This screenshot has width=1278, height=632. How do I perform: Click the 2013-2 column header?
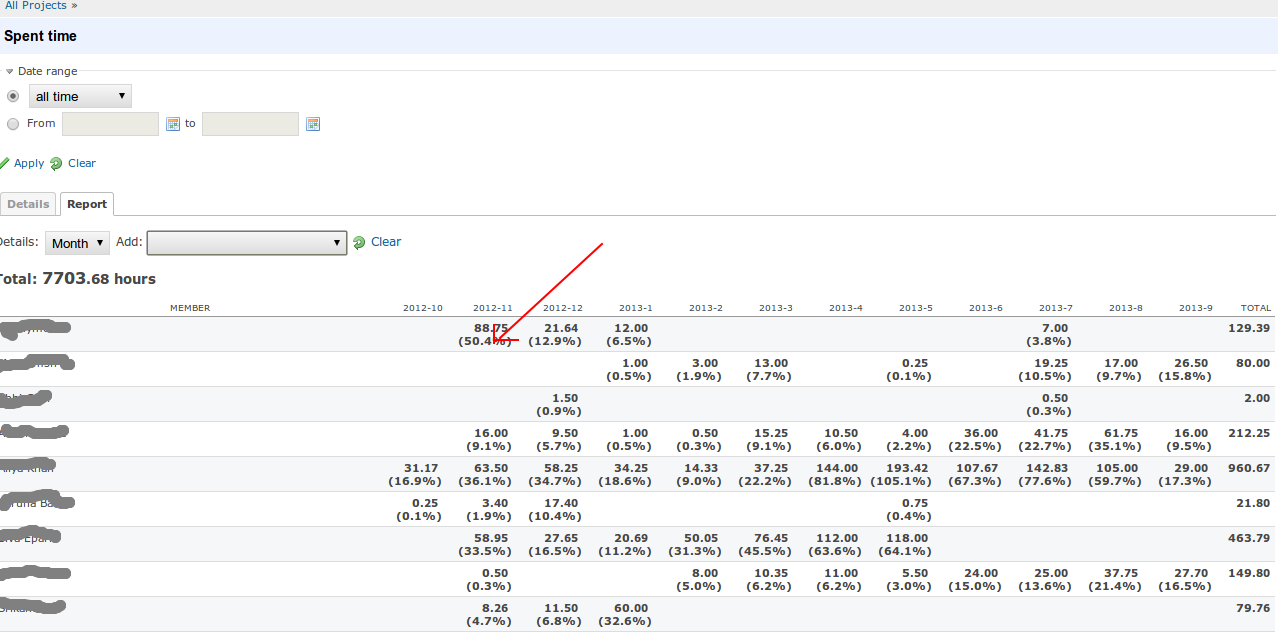[x=706, y=308]
